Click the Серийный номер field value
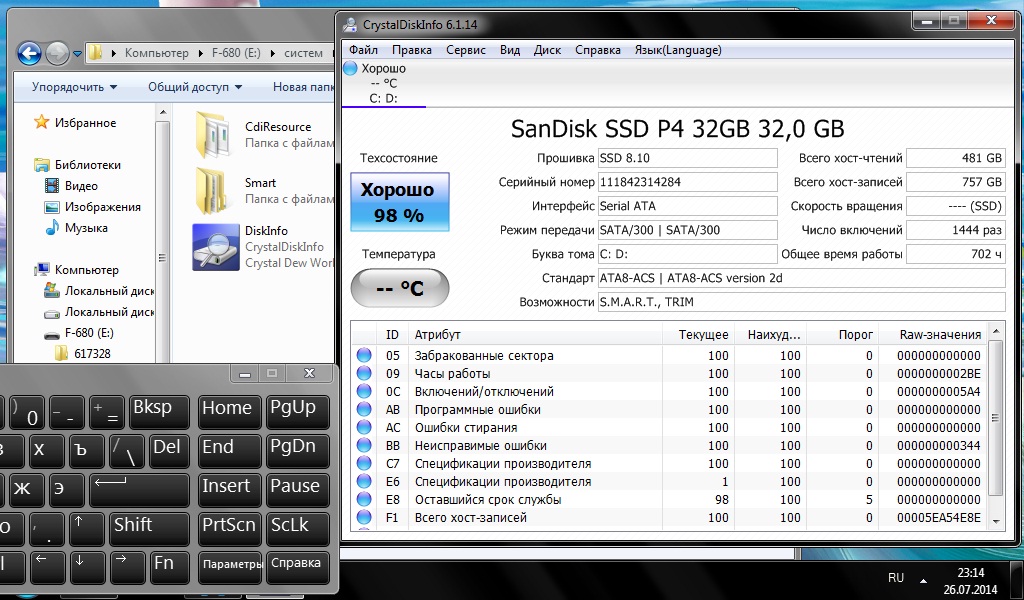 pos(686,182)
